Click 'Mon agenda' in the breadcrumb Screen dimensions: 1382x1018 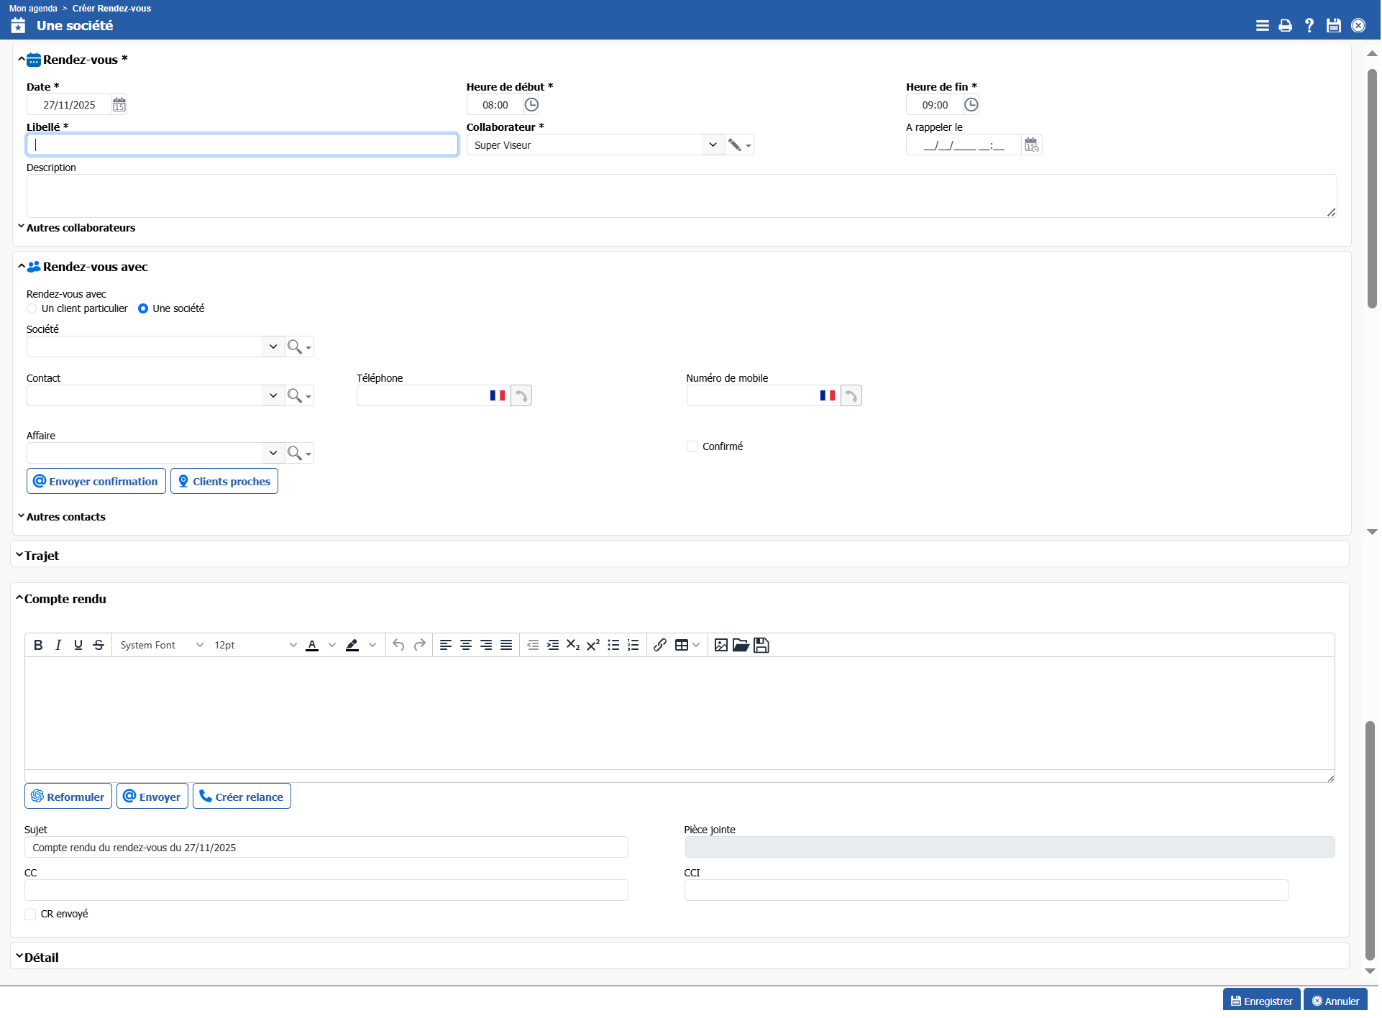coord(33,8)
